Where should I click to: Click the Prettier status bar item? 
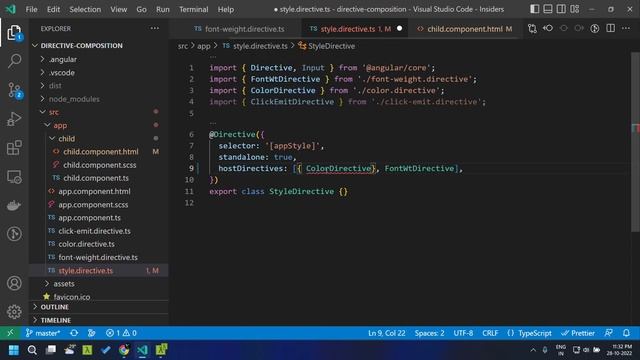(x=578, y=333)
